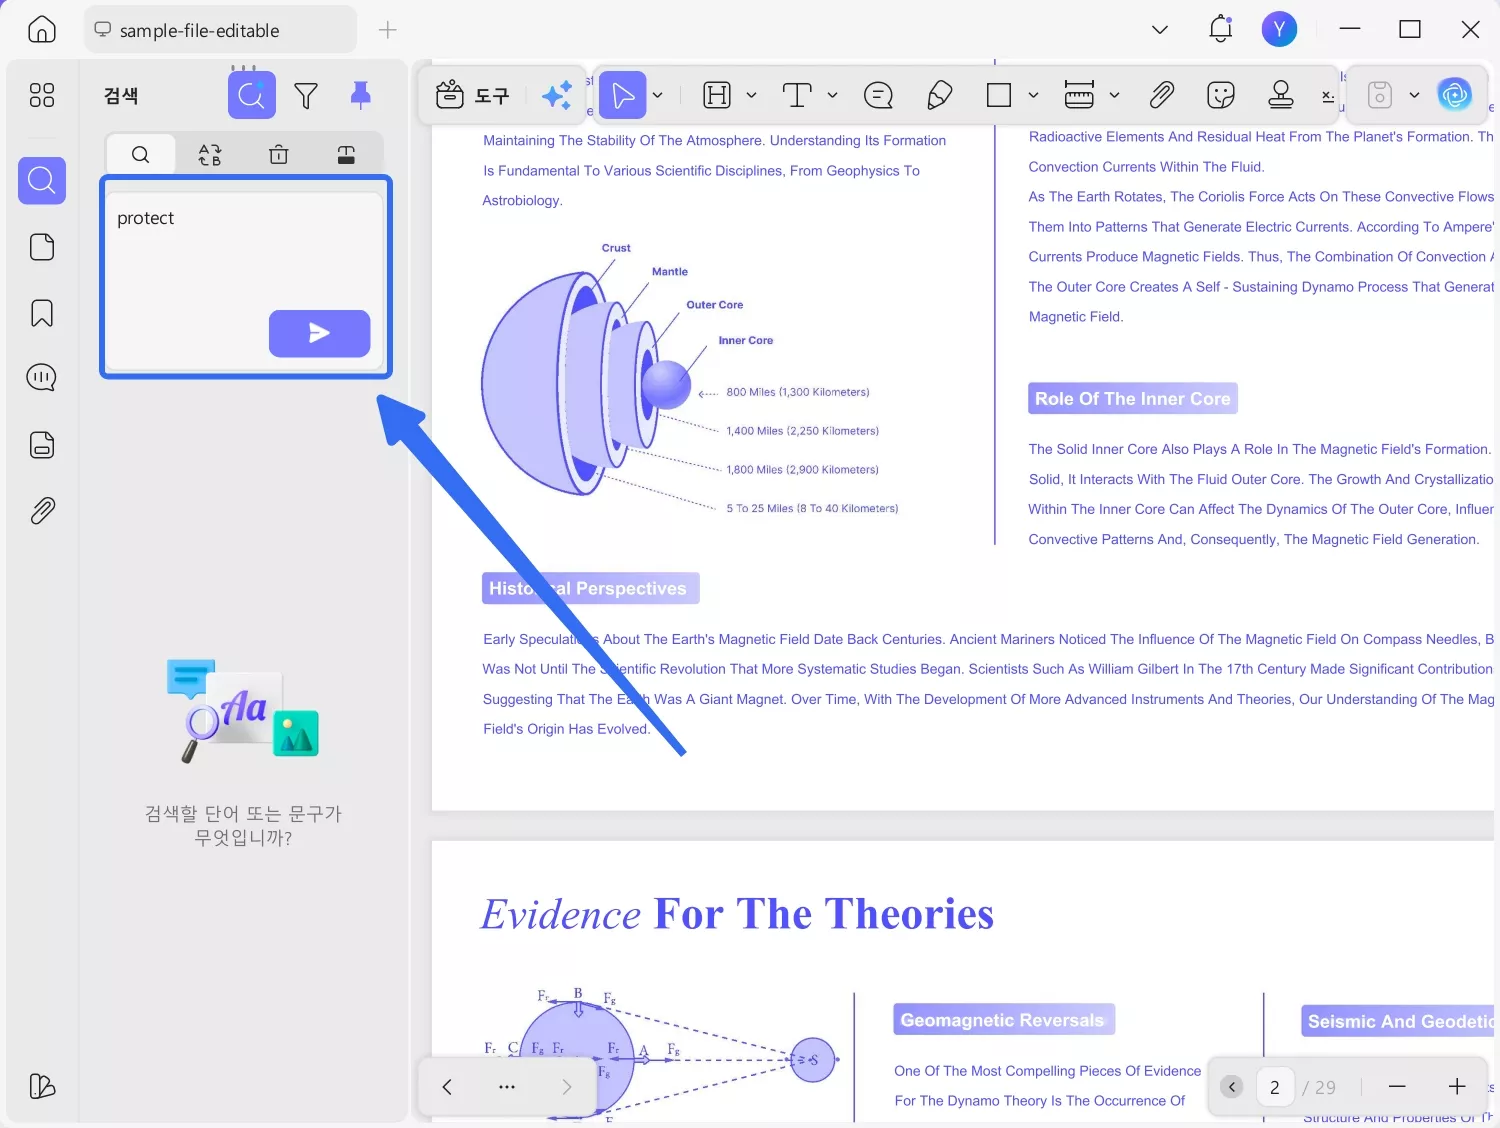This screenshot has height=1128, width=1500.
Task: Open the search panel in left sidebar
Action: 42,181
